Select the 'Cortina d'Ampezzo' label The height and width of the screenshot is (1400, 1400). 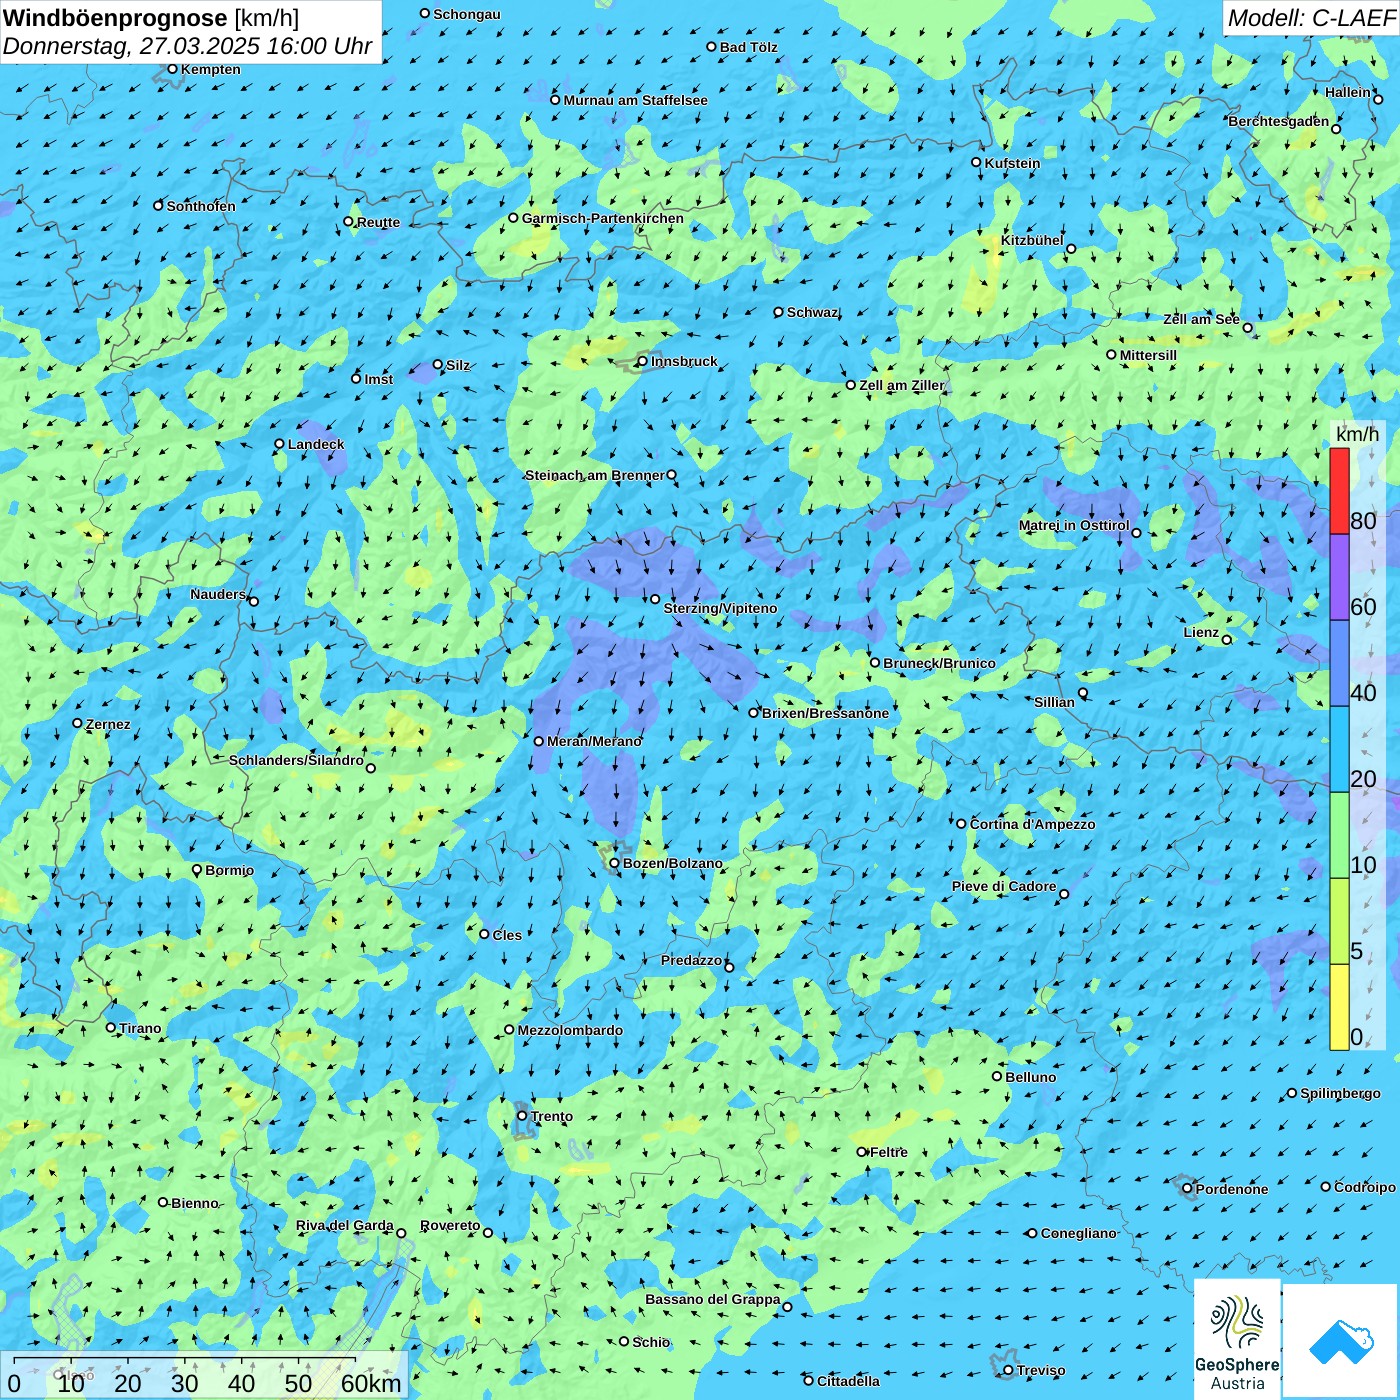tap(1032, 824)
